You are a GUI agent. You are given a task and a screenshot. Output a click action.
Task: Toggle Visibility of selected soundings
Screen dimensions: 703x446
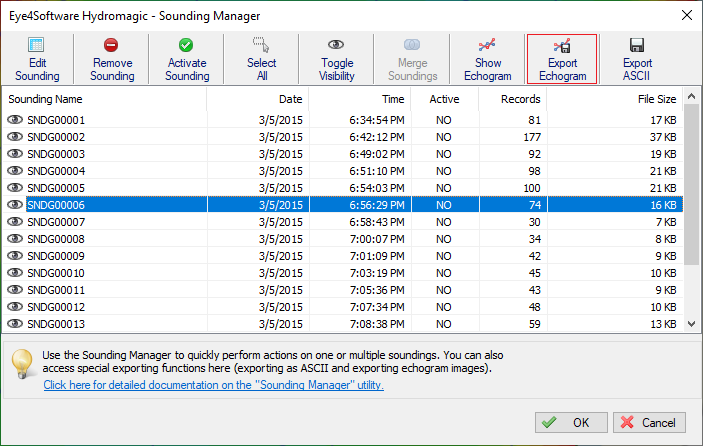[337, 59]
